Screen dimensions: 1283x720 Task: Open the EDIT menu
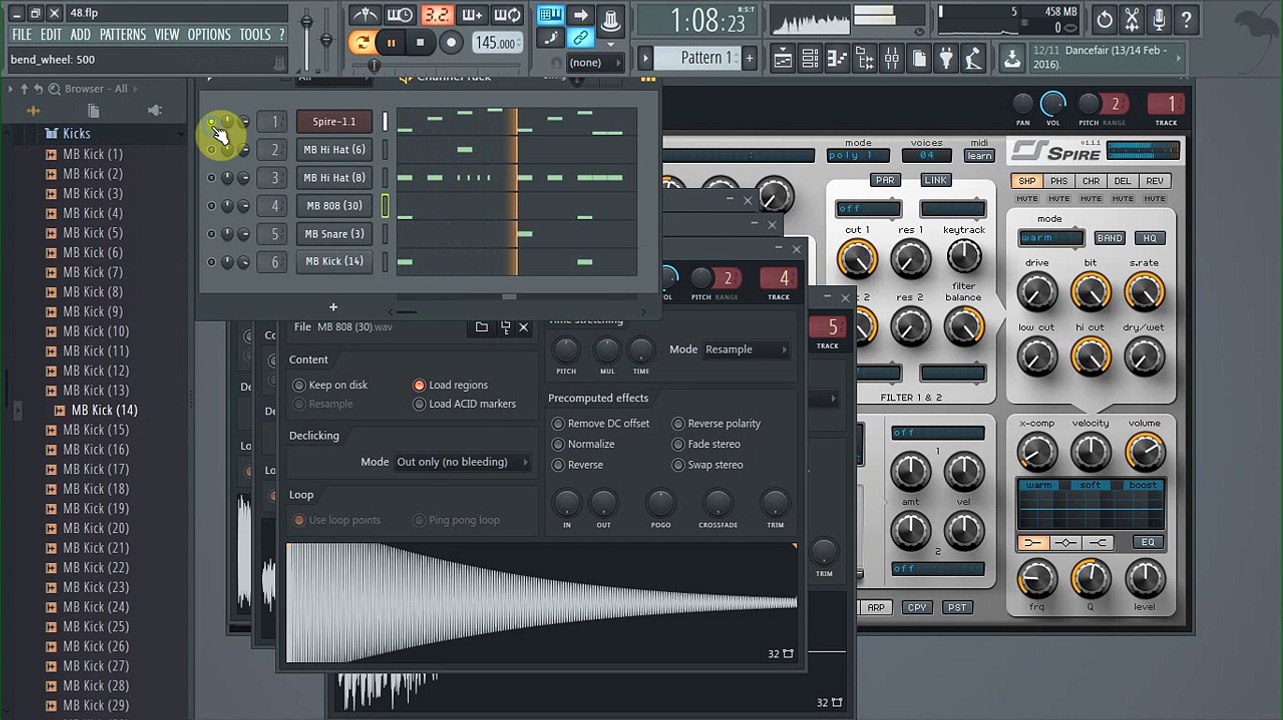coord(51,34)
